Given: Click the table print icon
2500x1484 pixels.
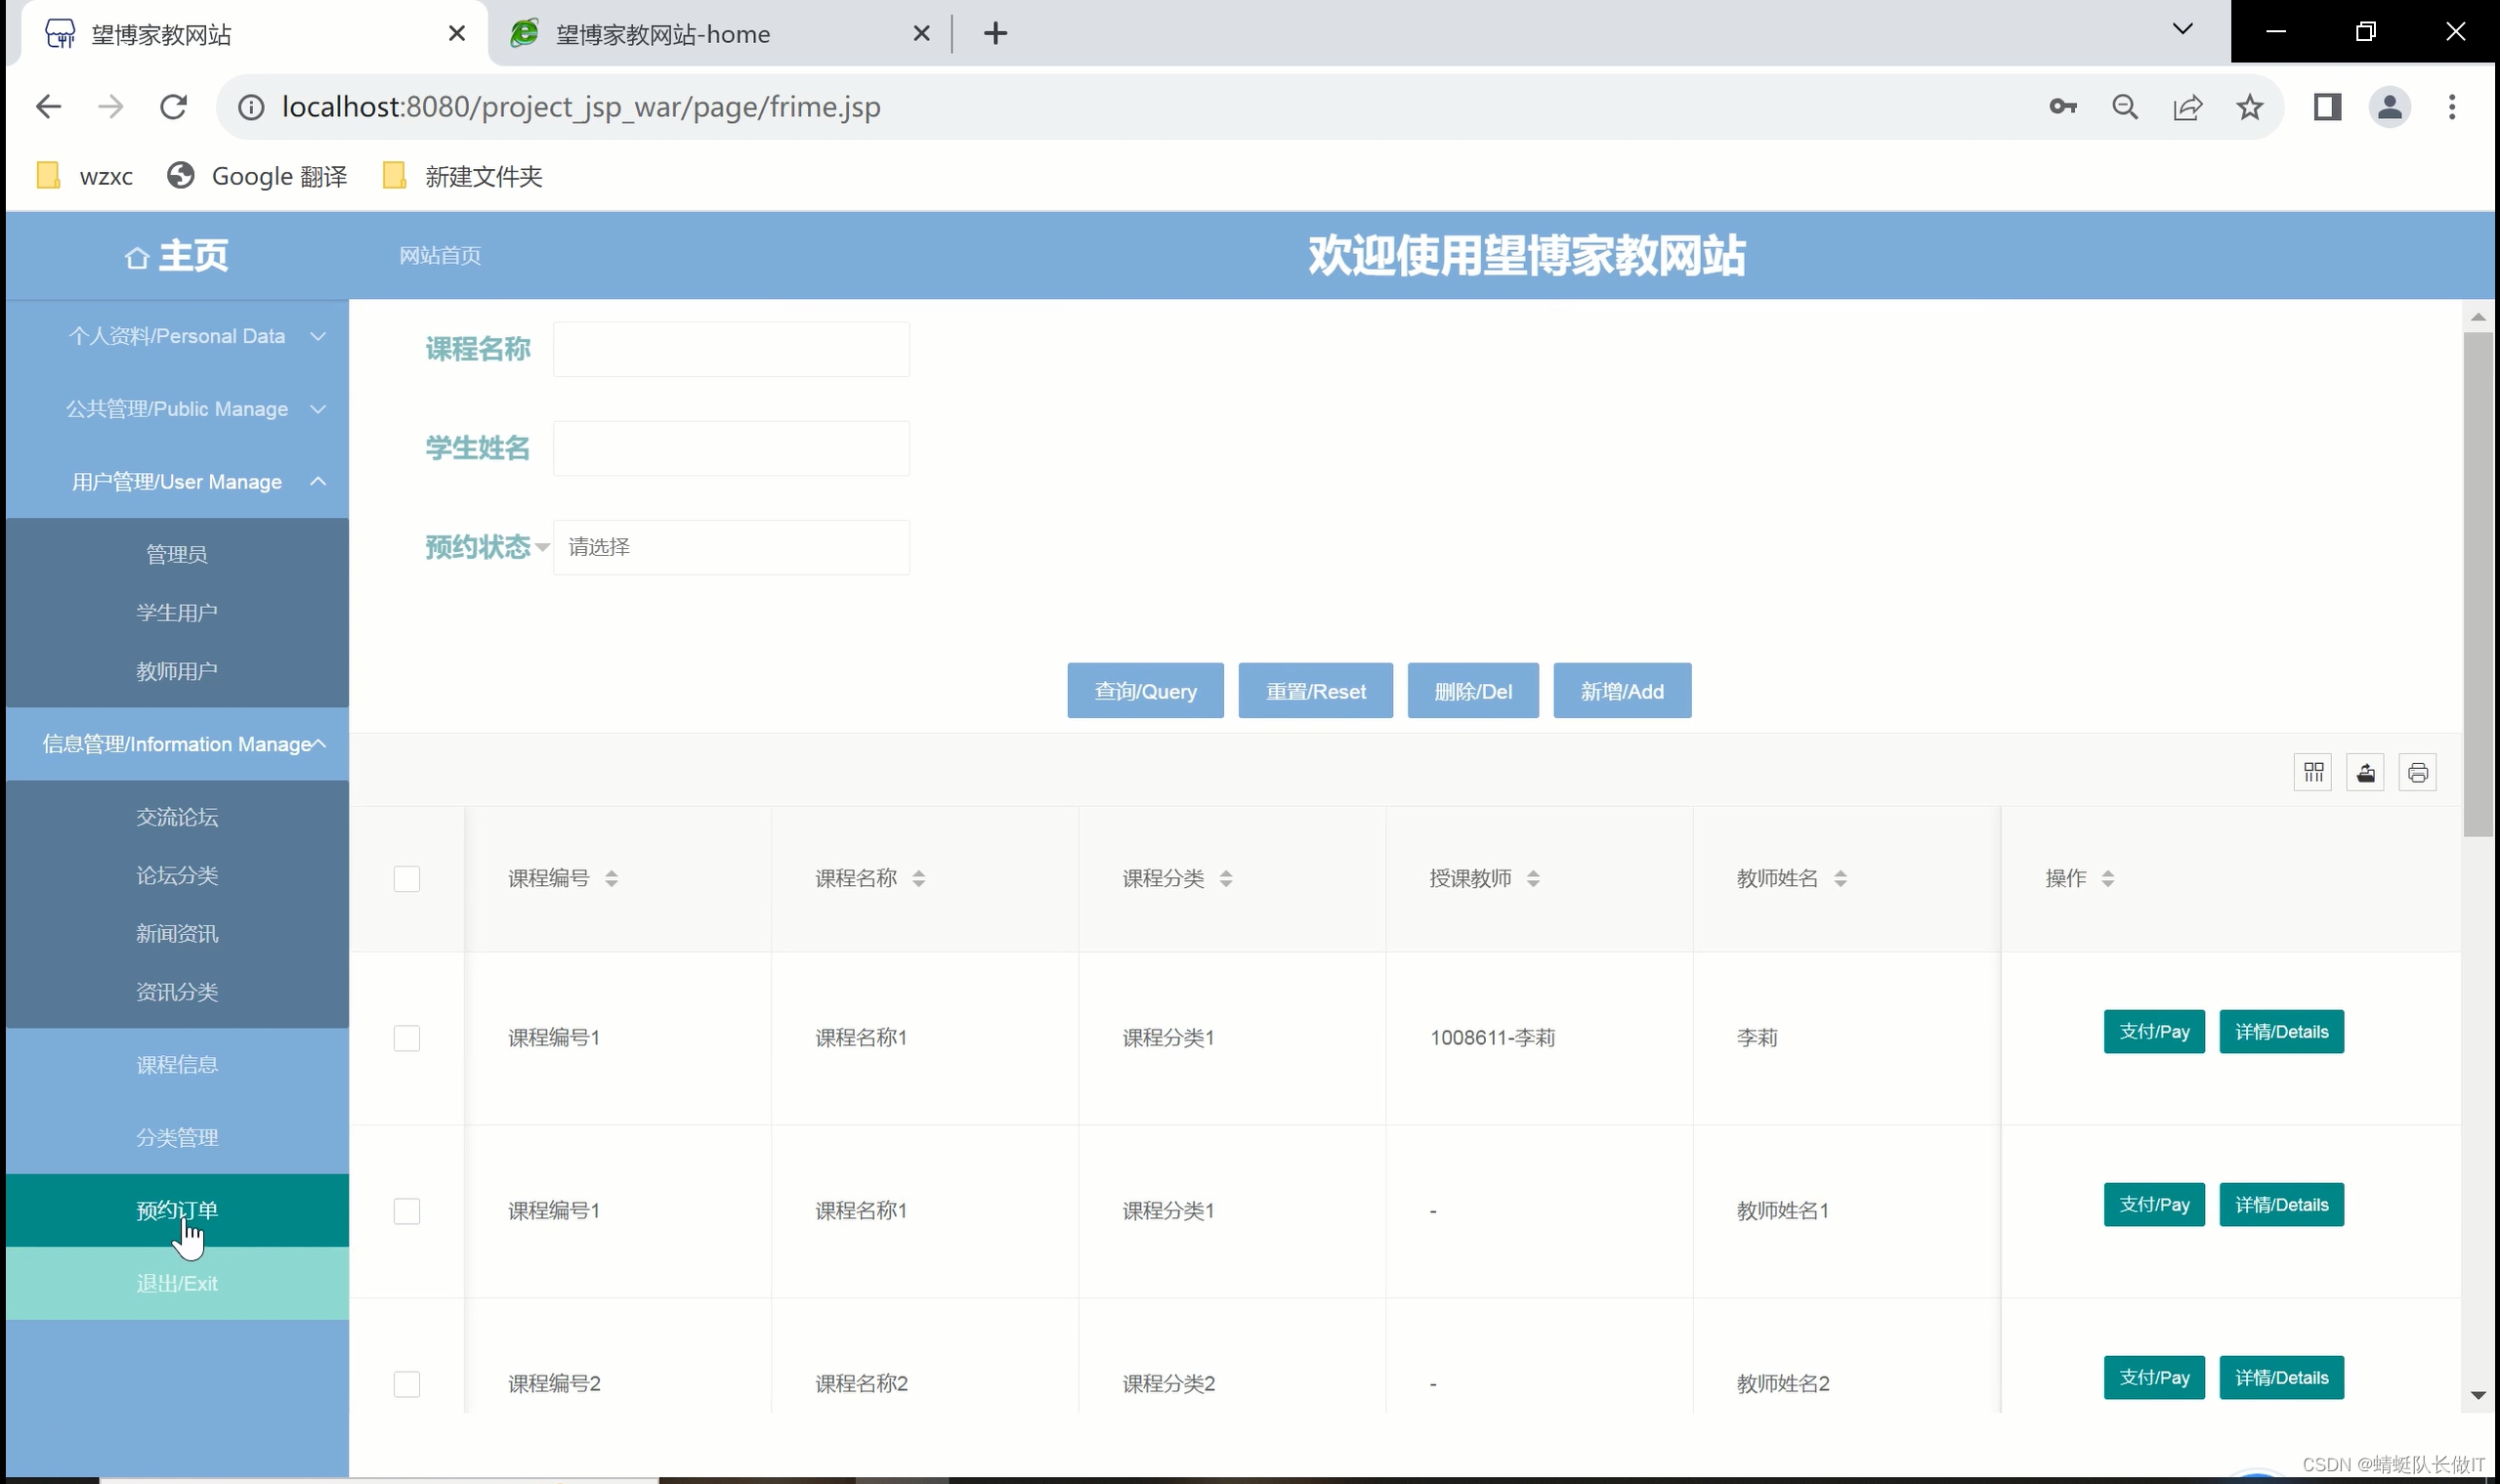Looking at the screenshot, I should 2417,772.
